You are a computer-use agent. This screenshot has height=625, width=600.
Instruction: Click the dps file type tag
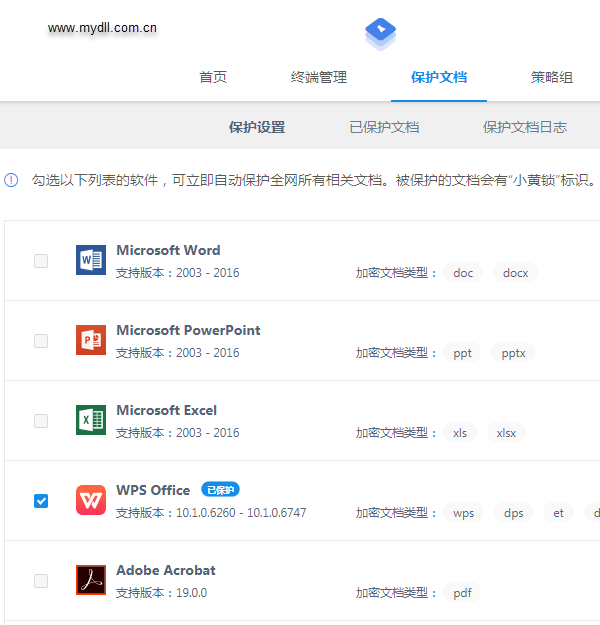[x=513, y=513]
